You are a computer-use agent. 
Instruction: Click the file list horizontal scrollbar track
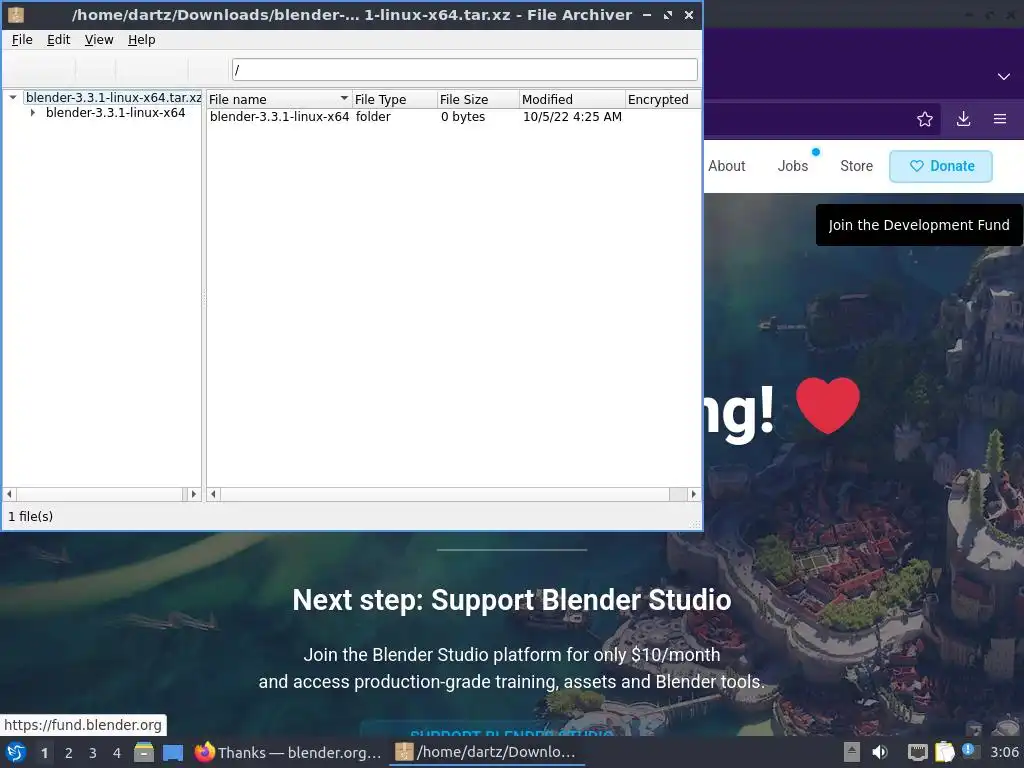pyautogui.click(x=453, y=494)
